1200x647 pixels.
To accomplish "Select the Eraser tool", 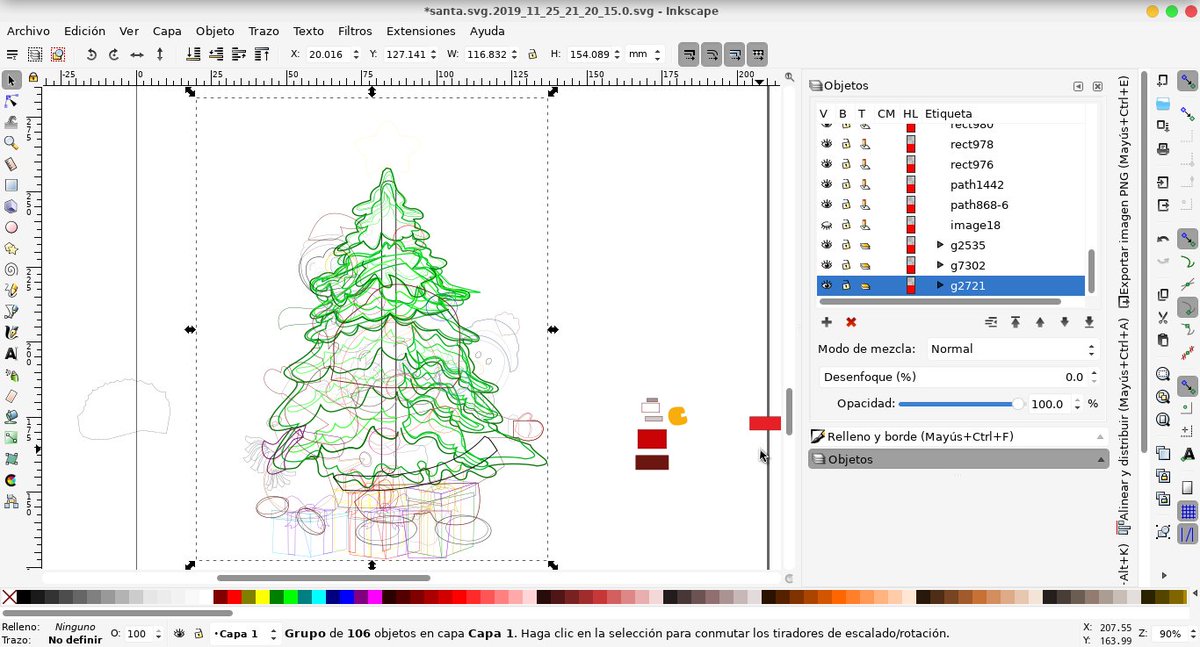I will pyautogui.click(x=11, y=395).
